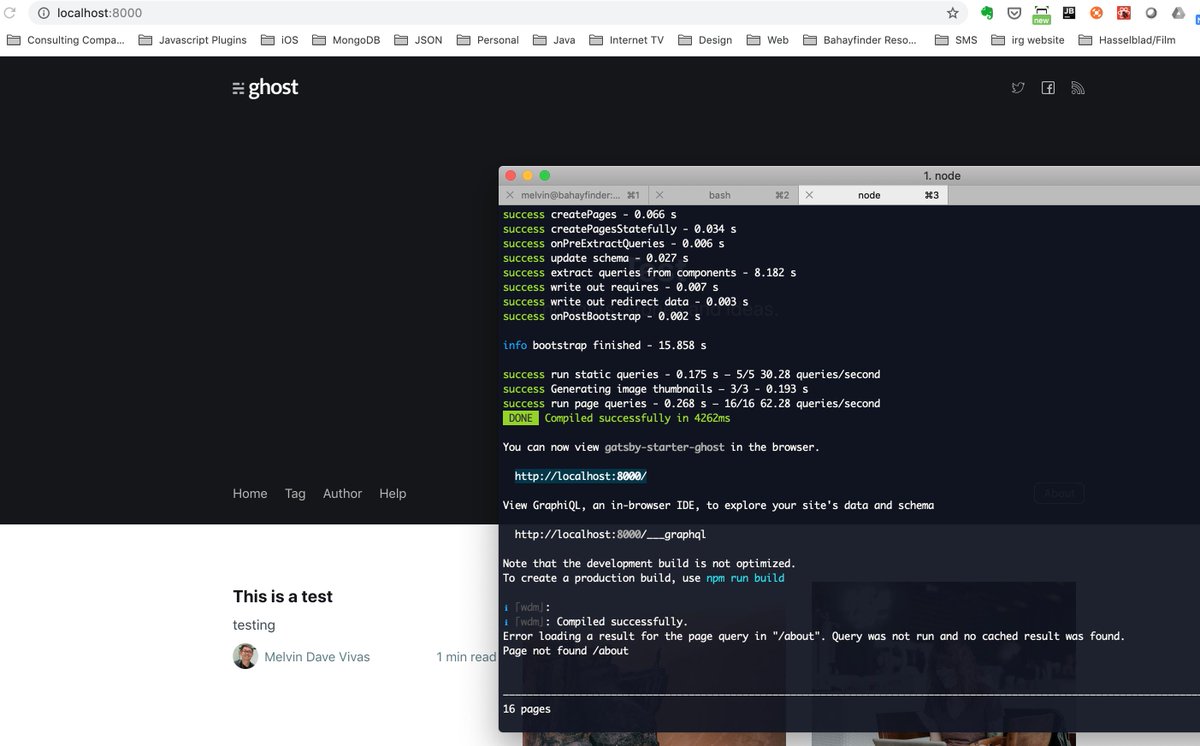Open the Bahayfinder Reso... bookmarks folder
The height and width of the screenshot is (746, 1200).
pos(860,40)
